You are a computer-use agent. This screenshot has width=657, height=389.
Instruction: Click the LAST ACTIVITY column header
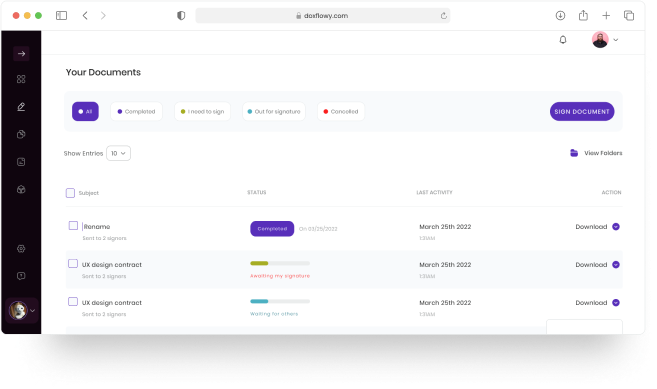[x=435, y=192]
